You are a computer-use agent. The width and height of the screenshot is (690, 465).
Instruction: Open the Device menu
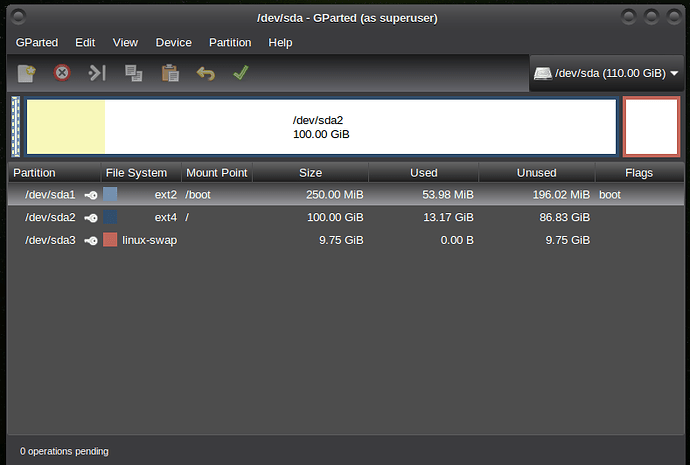pyautogui.click(x=173, y=43)
